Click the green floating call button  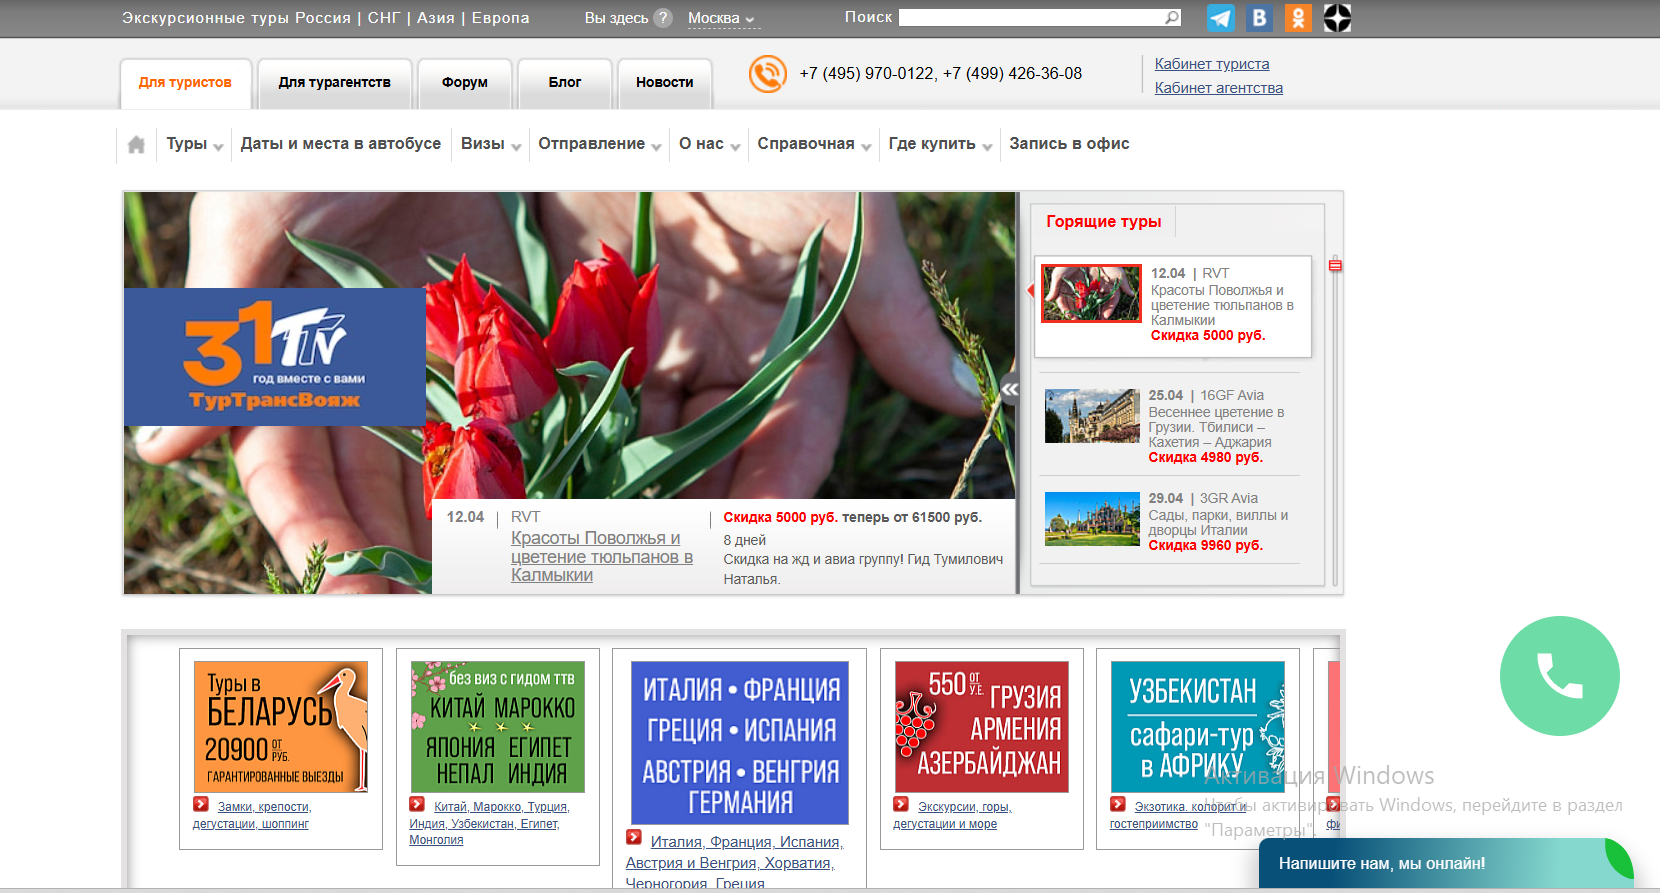(1559, 676)
